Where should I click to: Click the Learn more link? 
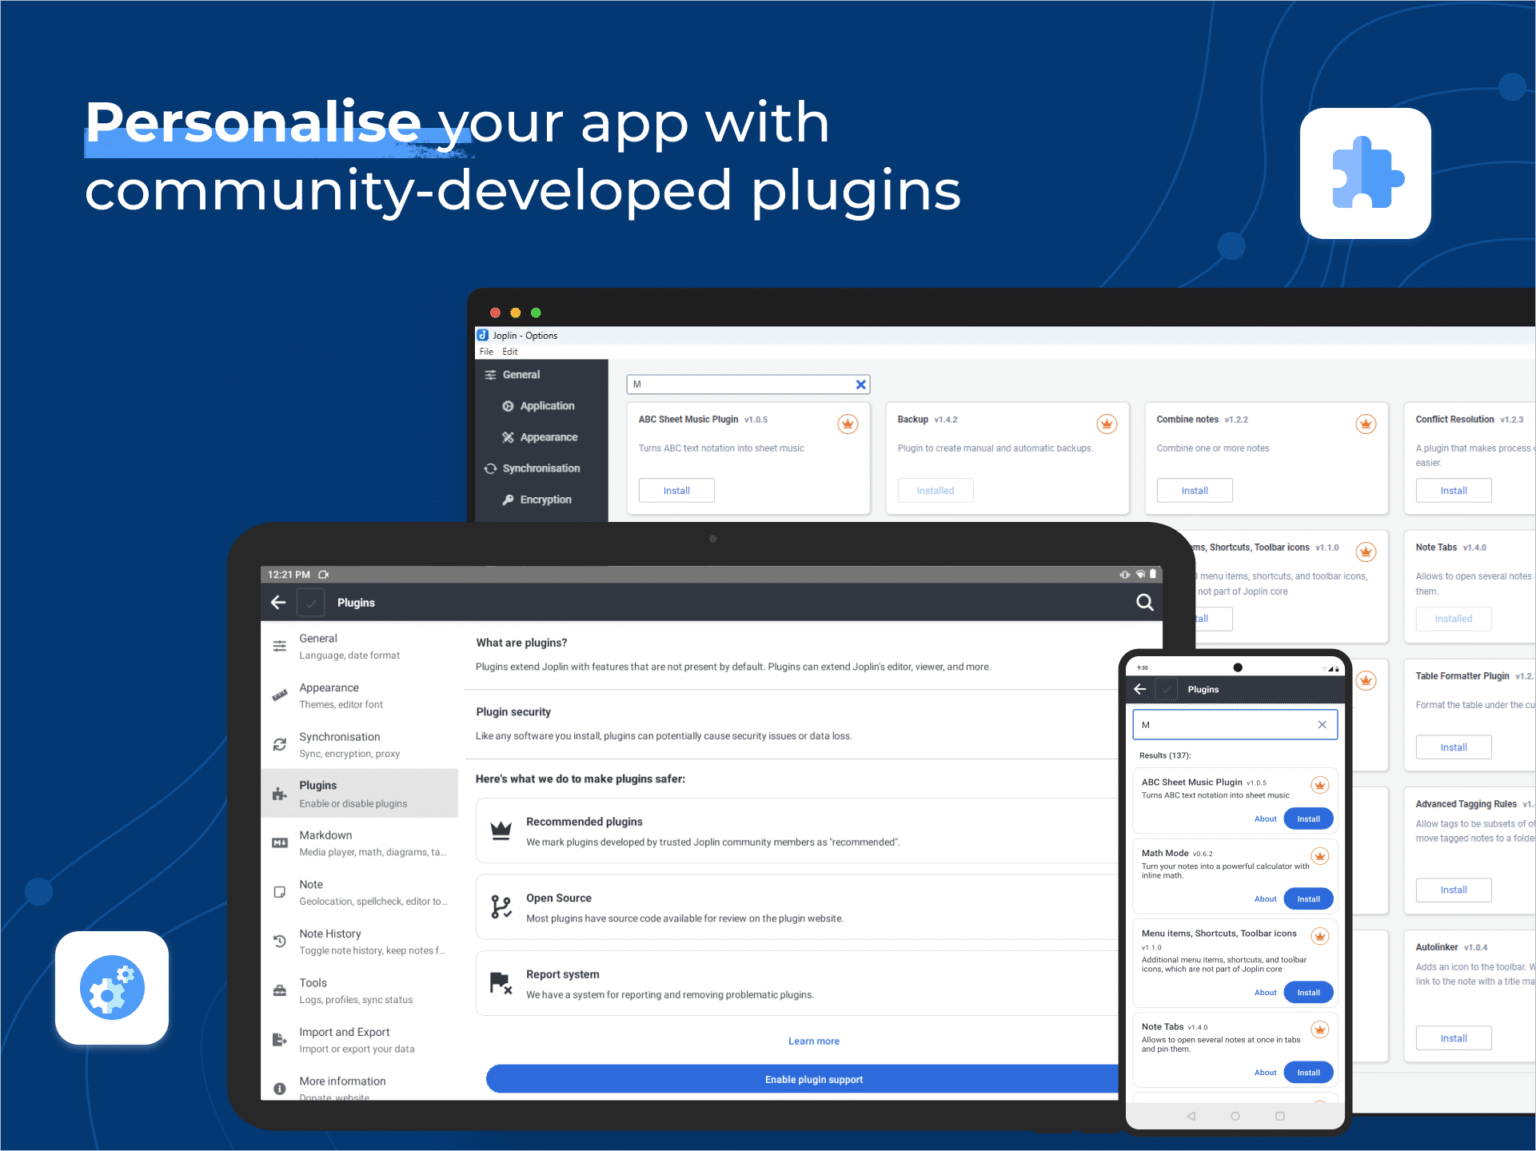point(813,1040)
